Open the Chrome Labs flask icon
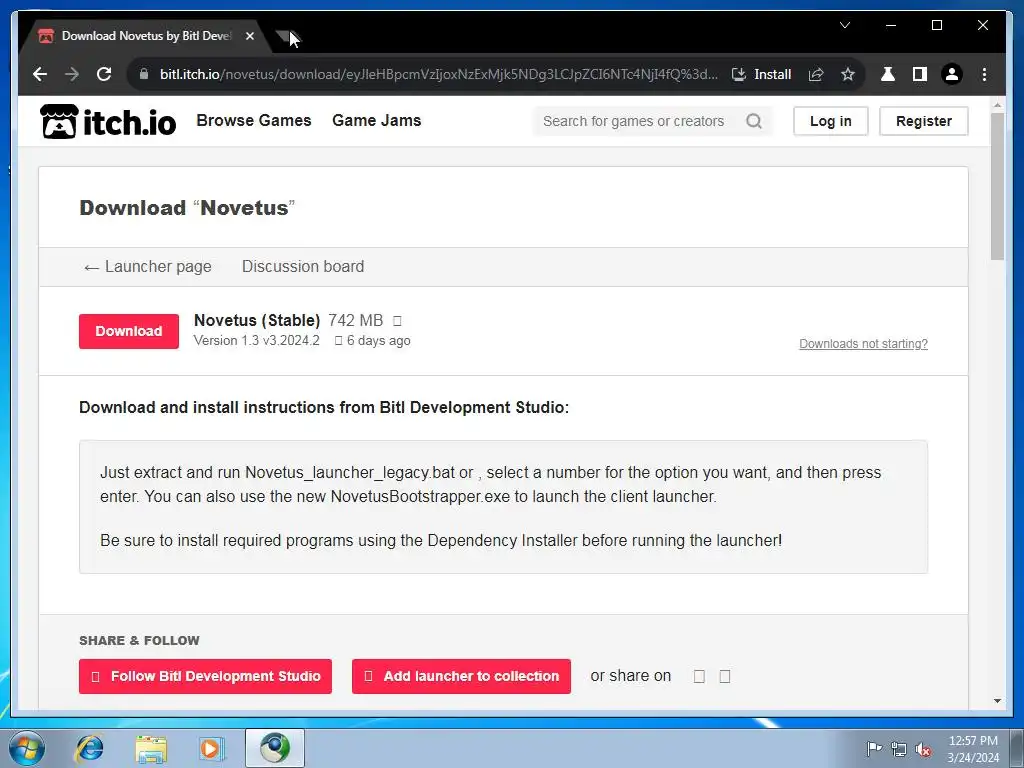 click(x=888, y=74)
